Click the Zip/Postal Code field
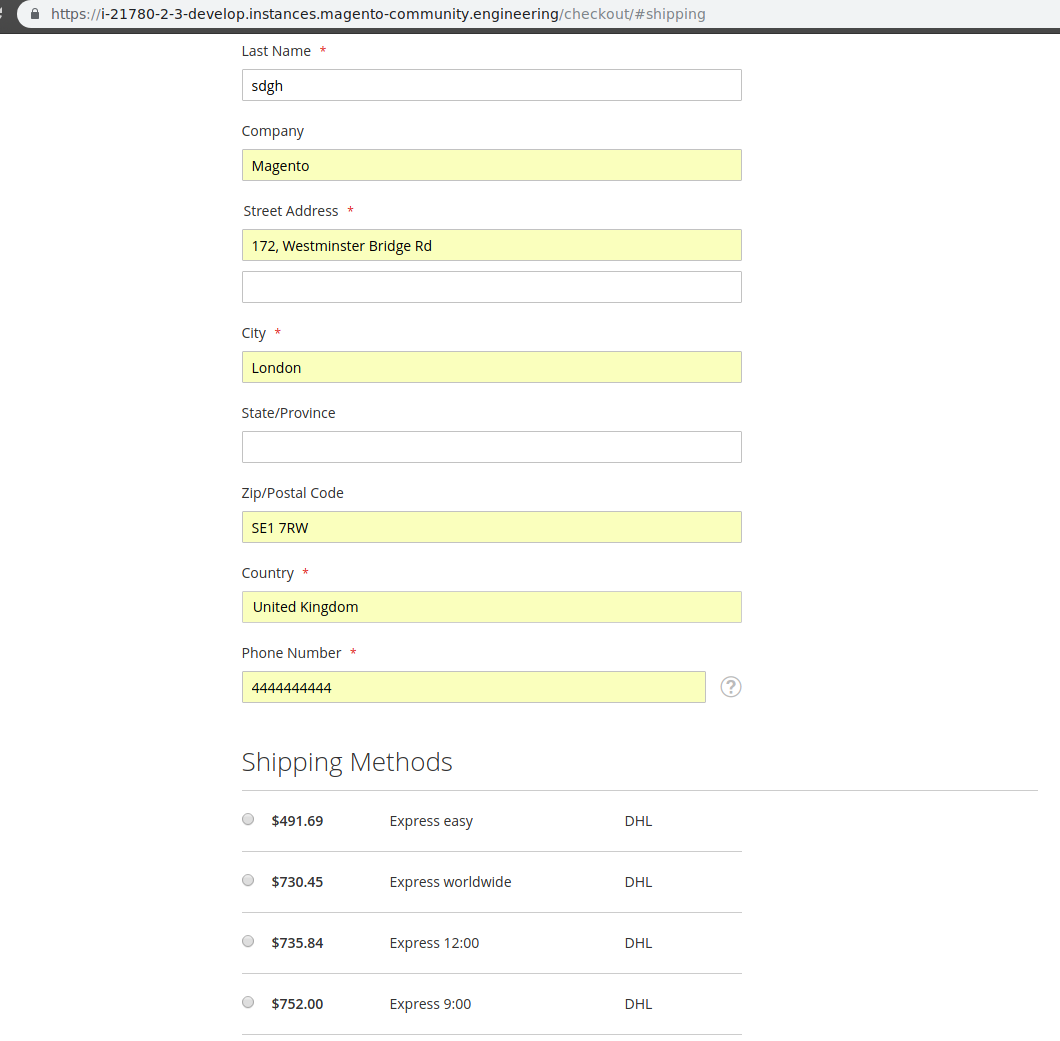 491,527
